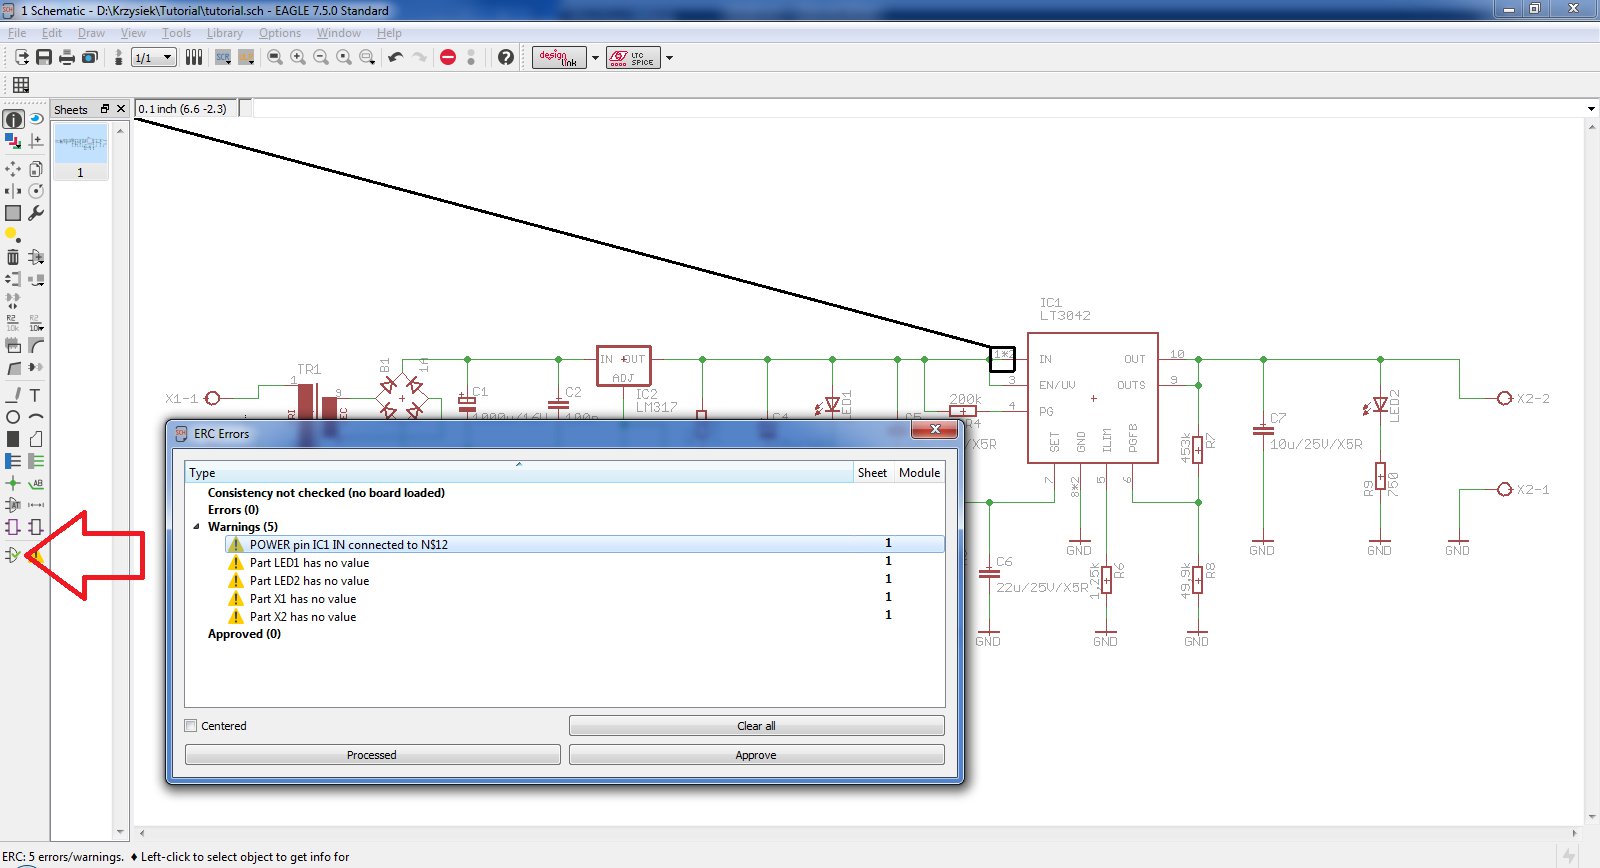Select the Rectangle tool

13,439
